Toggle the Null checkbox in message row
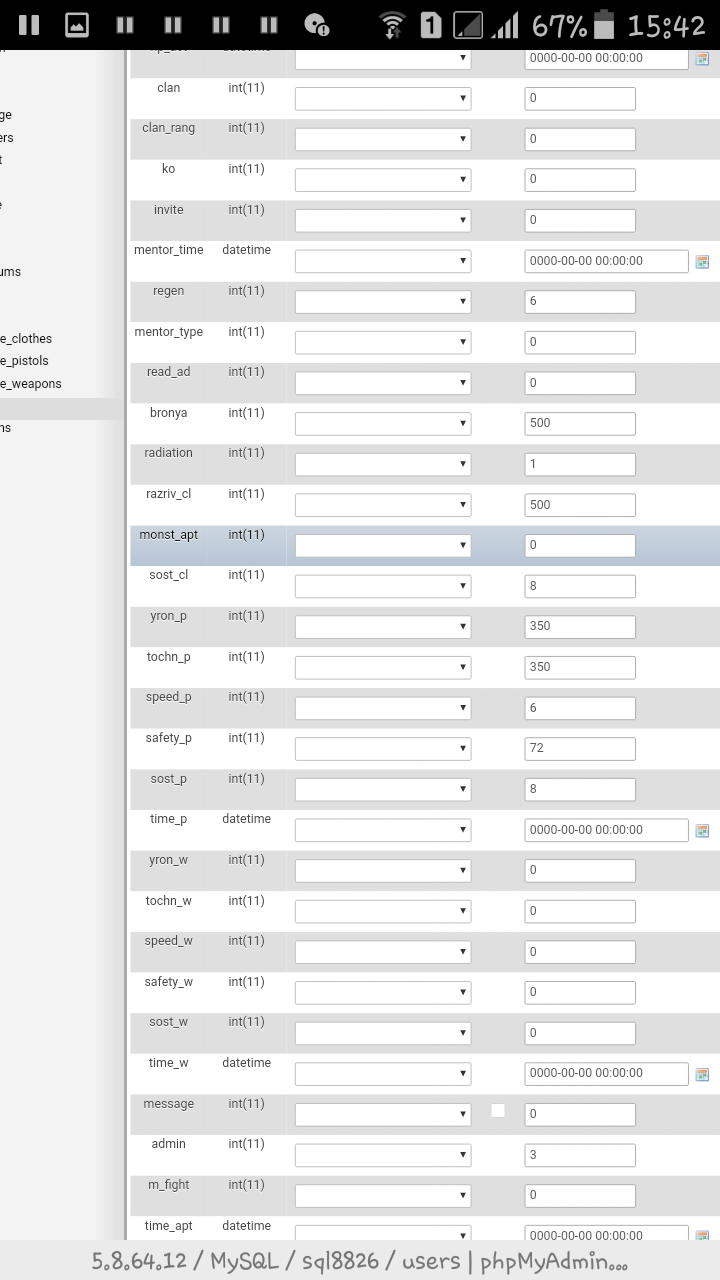 [x=498, y=1110]
